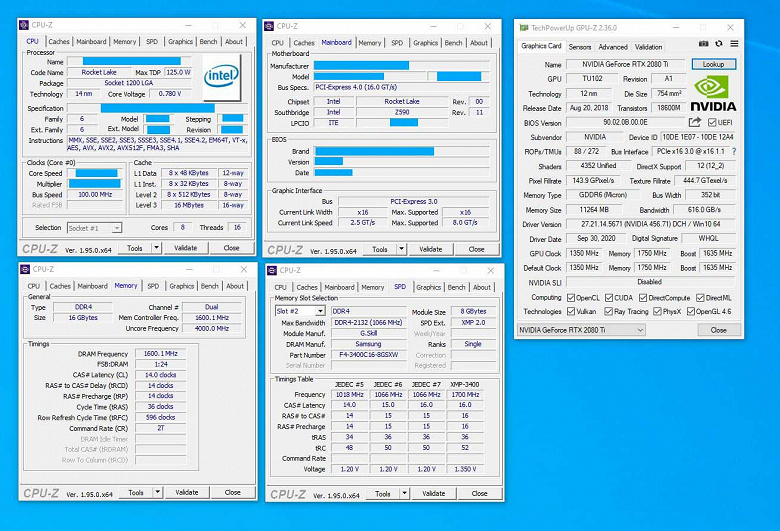Open the GPU-Z hamburger menu

734,44
